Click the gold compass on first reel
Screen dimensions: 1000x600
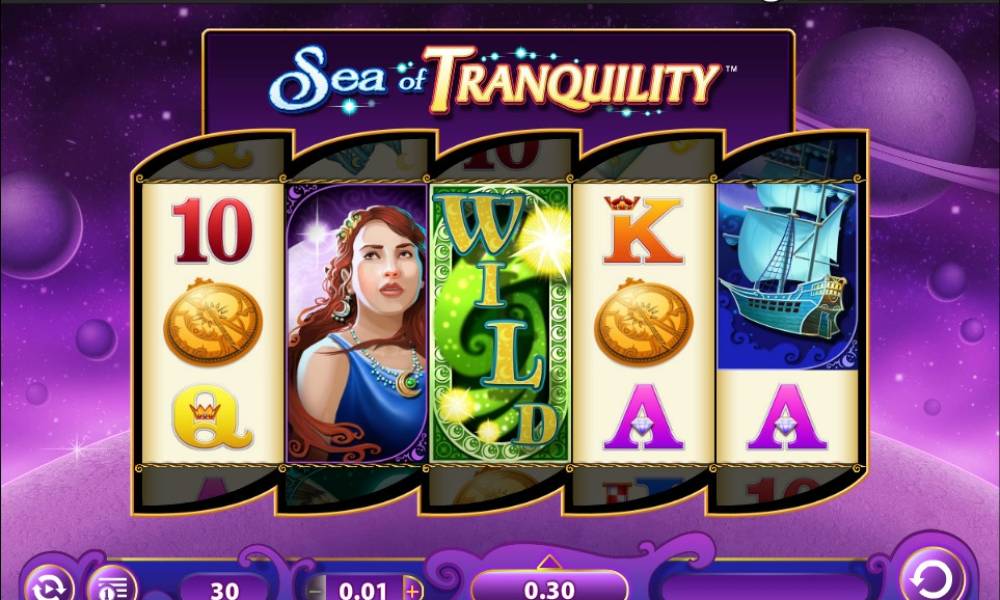pos(213,323)
